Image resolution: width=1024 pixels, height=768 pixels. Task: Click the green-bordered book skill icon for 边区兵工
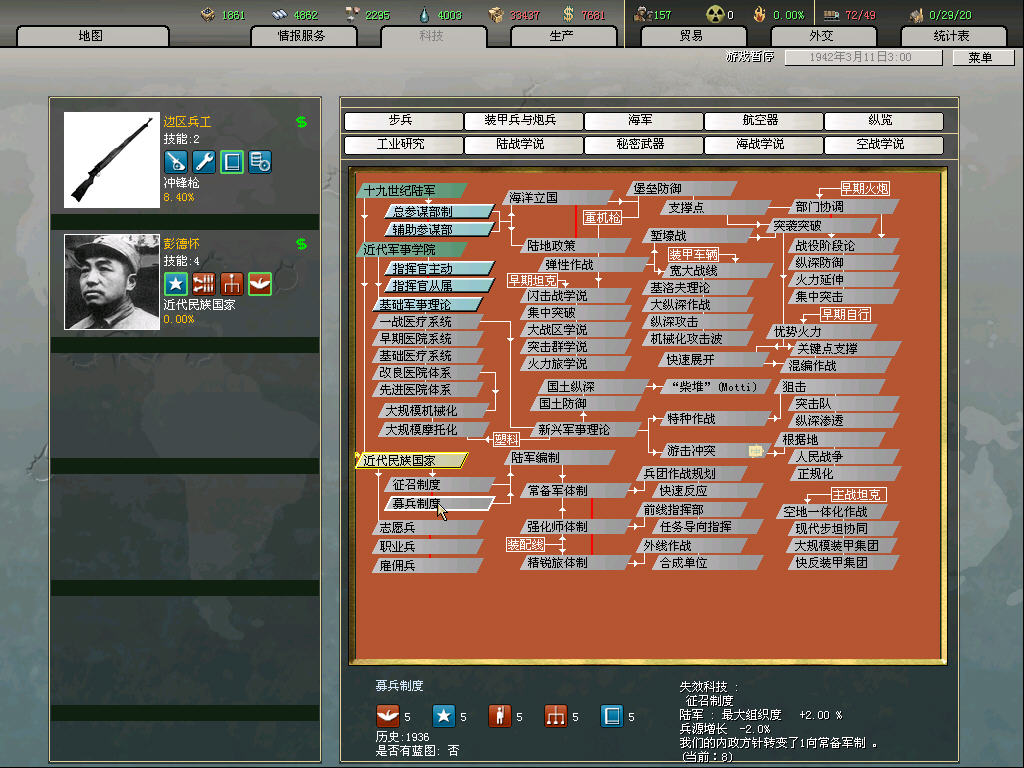click(x=232, y=162)
